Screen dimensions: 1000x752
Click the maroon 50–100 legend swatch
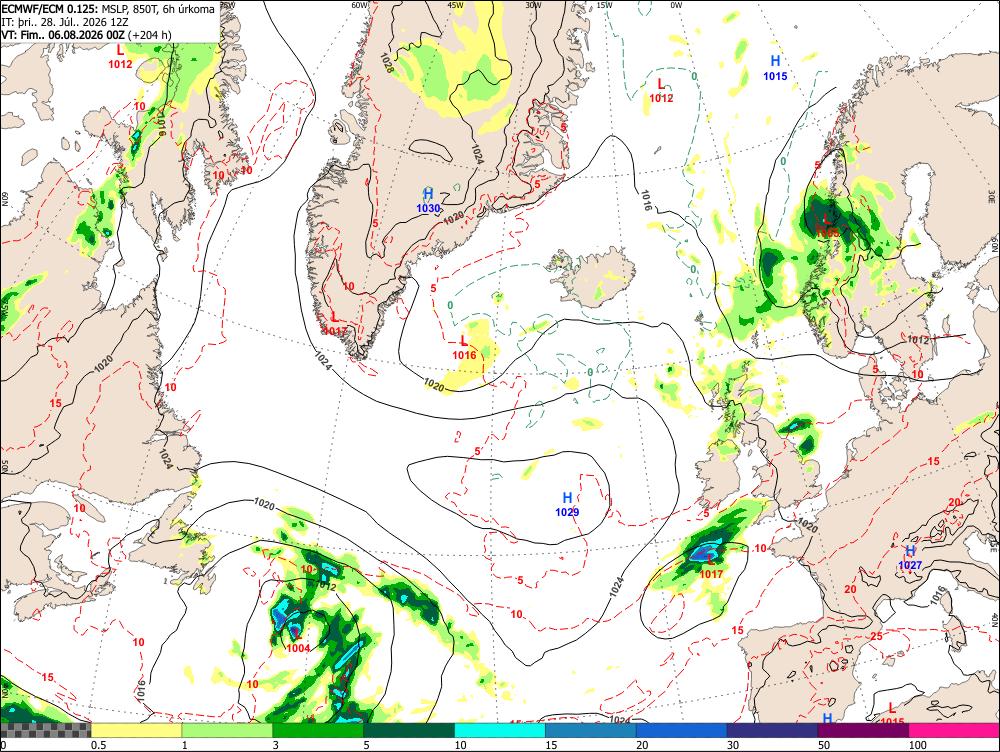click(x=863, y=730)
